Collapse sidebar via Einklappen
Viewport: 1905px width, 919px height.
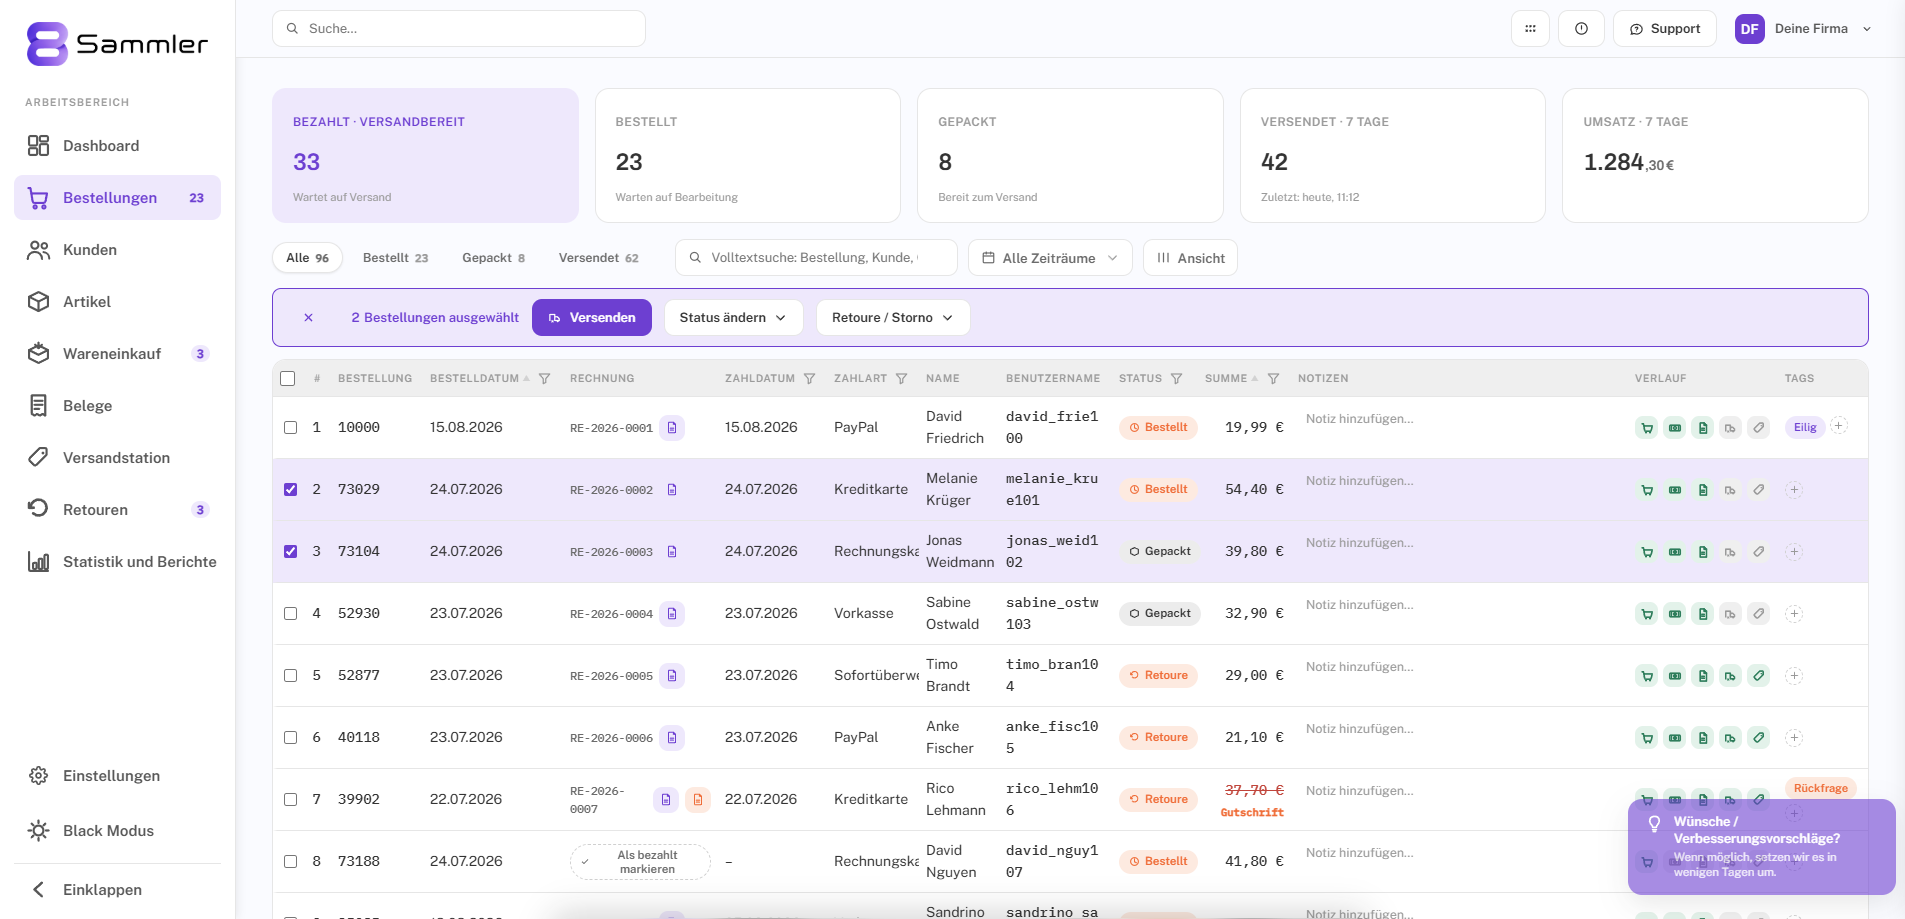point(117,890)
